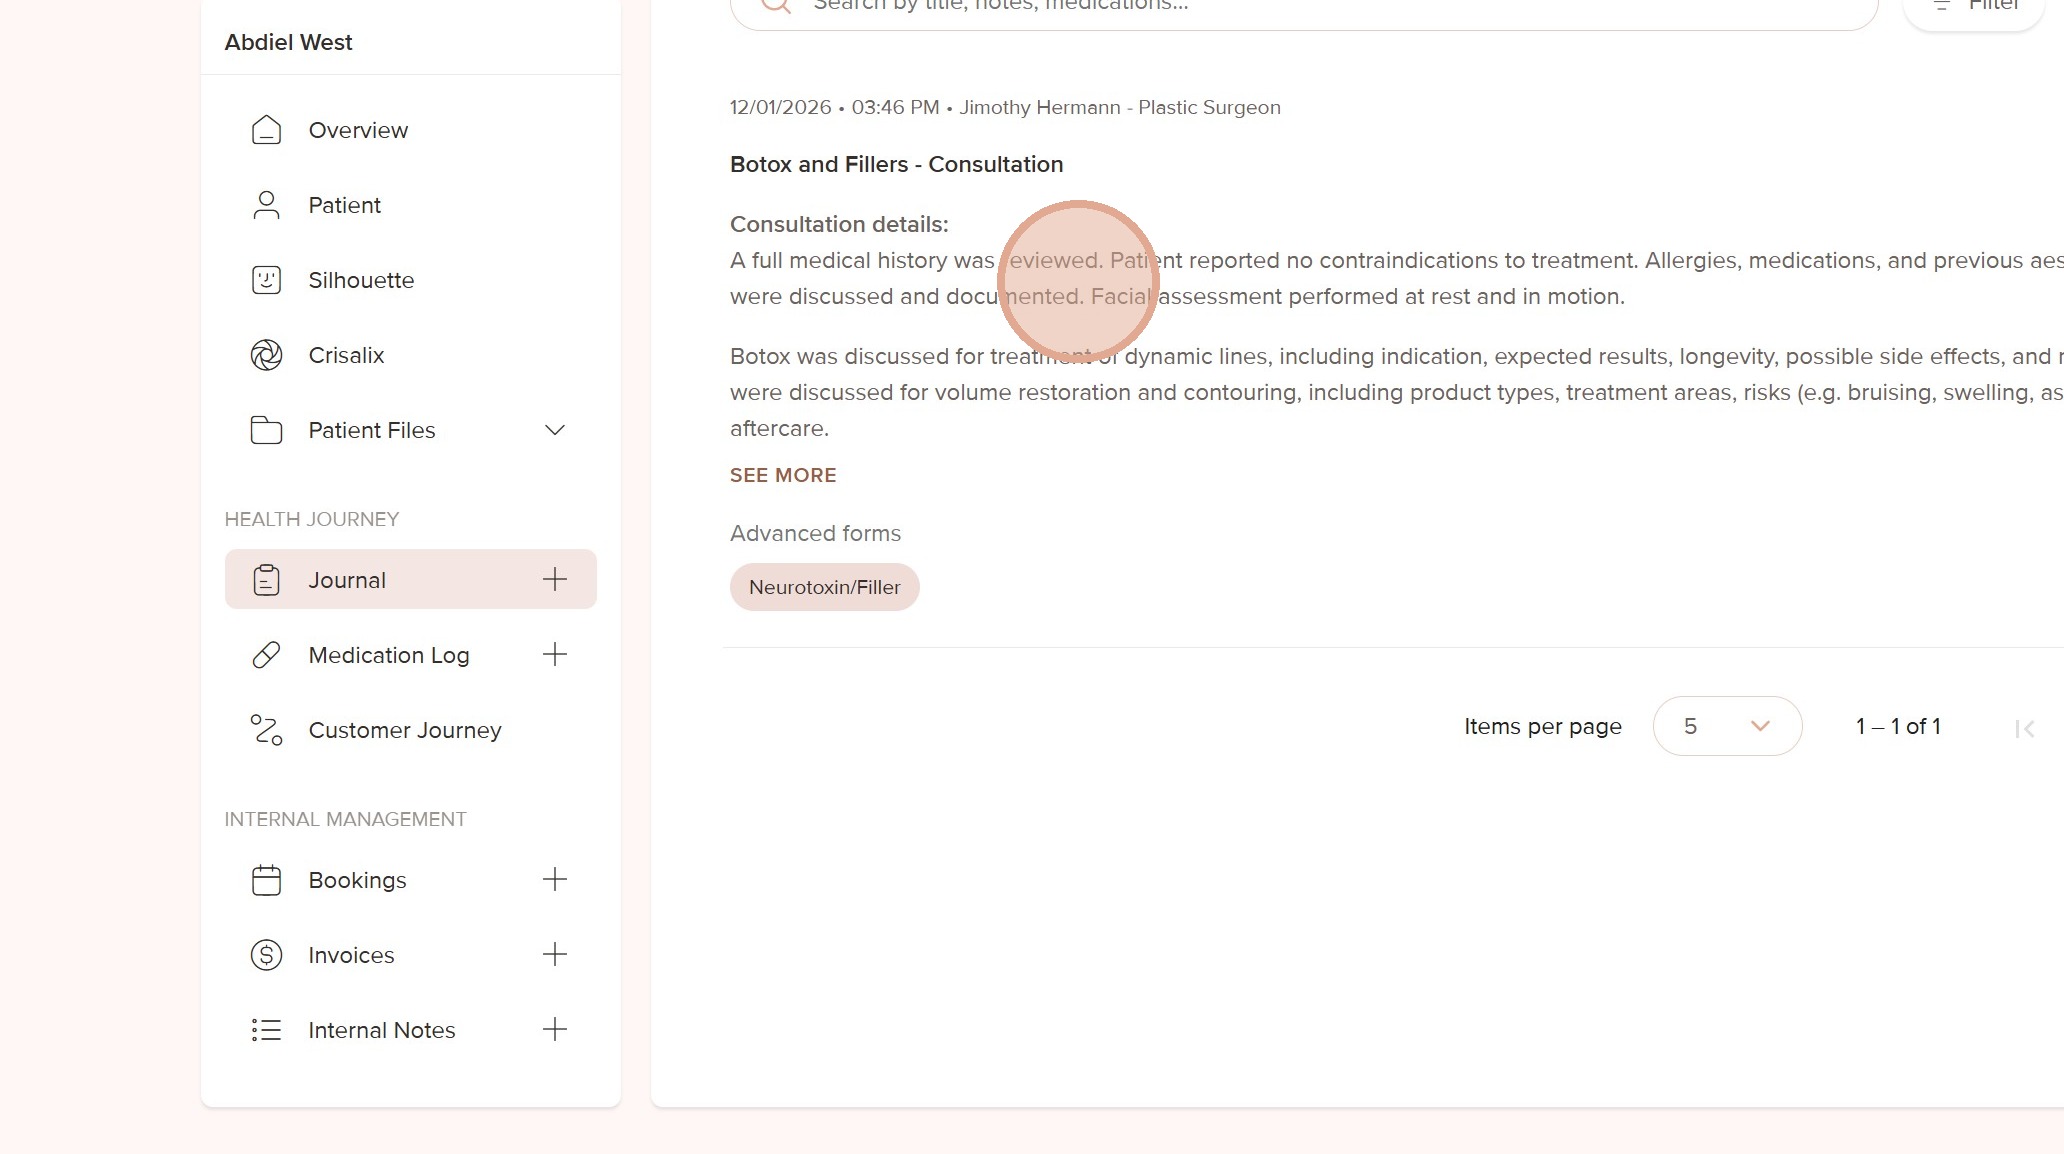Image resolution: width=2064 pixels, height=1154 pixels.
Task: Add internal note plus icon
Action: [x=555, y=1030]
